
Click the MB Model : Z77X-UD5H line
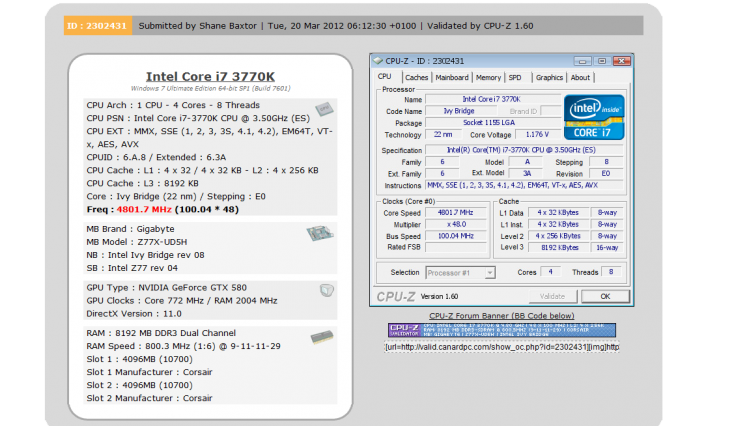click(x=137, y=242)
